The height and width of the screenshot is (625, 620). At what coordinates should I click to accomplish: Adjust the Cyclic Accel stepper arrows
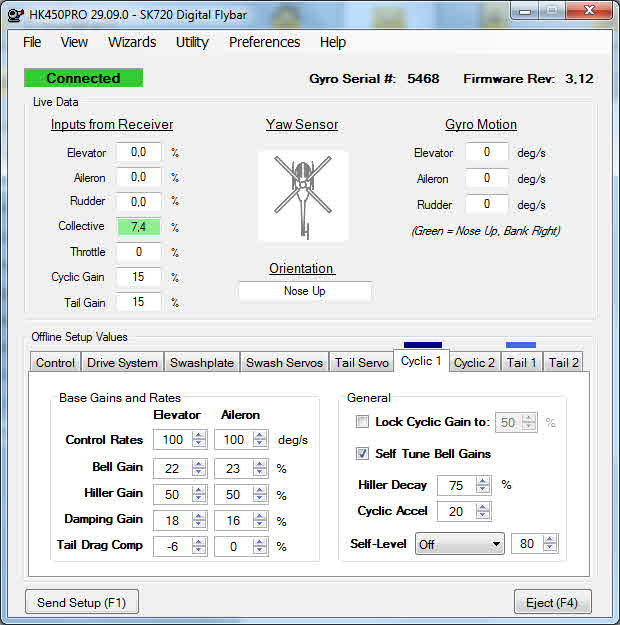483,511
